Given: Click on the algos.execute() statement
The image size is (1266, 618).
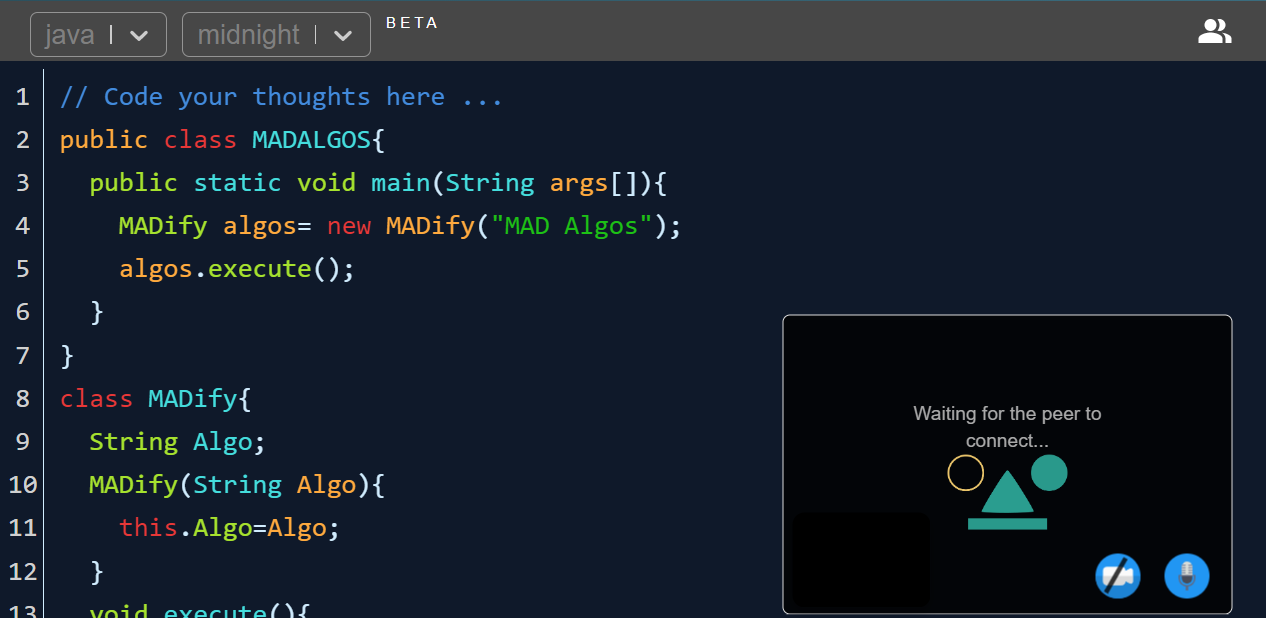Looking at the screenshot, I should (x=236, y=269).
